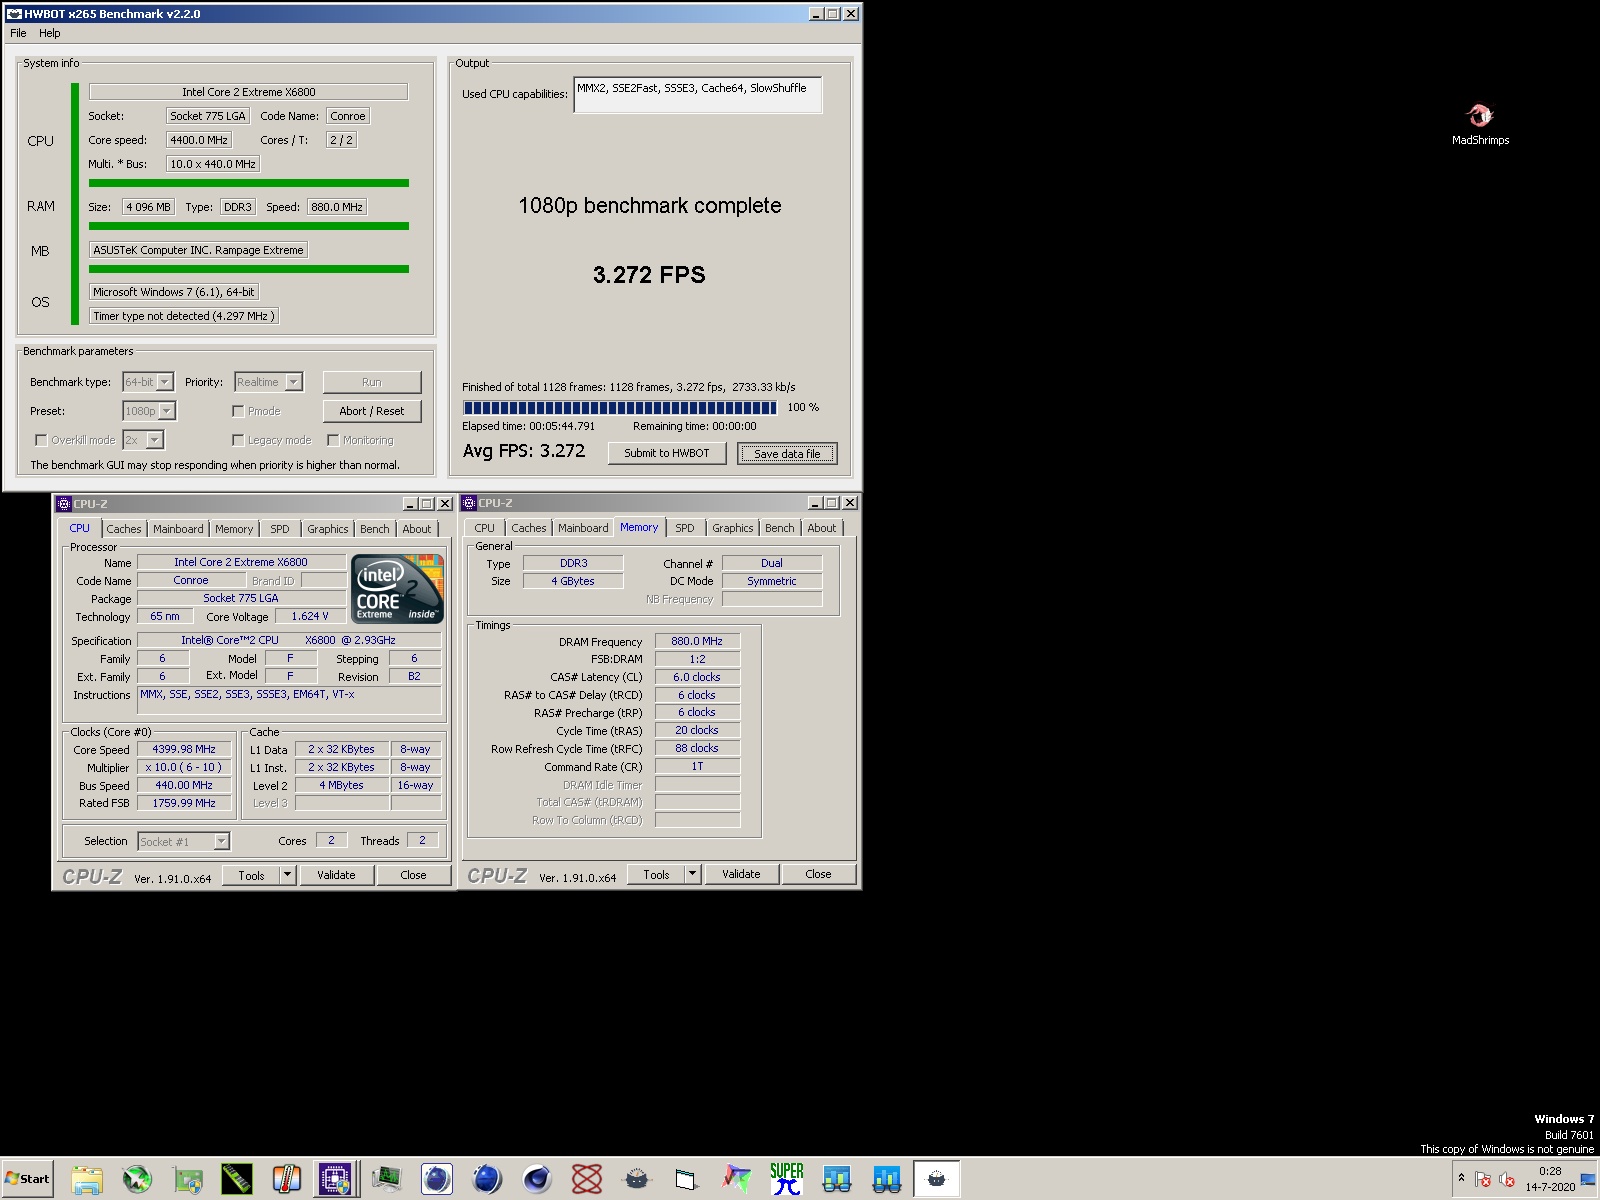The height and width of the screenshot is (1200, 1600).
Task: Expand the Tools arrow in left CPU-Z
Action: (x=287, y=875)
